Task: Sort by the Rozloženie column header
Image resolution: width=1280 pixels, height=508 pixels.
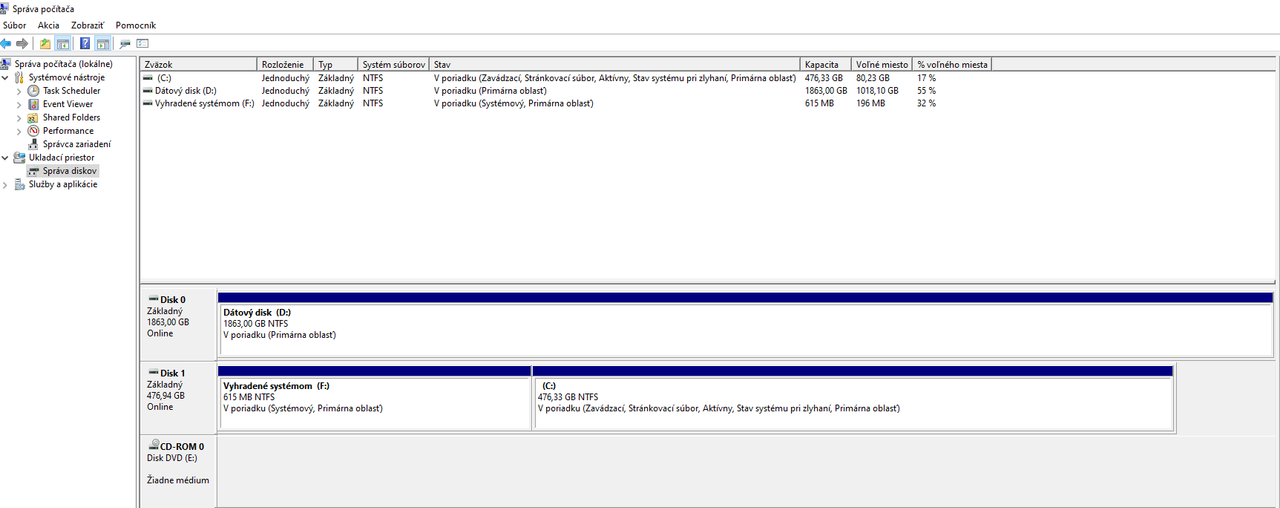Action: pos(285,64)
